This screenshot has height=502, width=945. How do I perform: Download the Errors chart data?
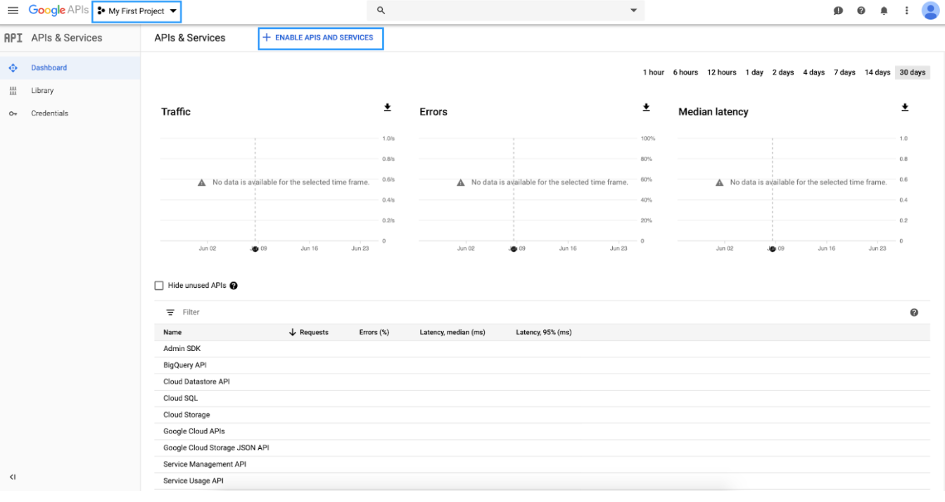click(646, 107)
